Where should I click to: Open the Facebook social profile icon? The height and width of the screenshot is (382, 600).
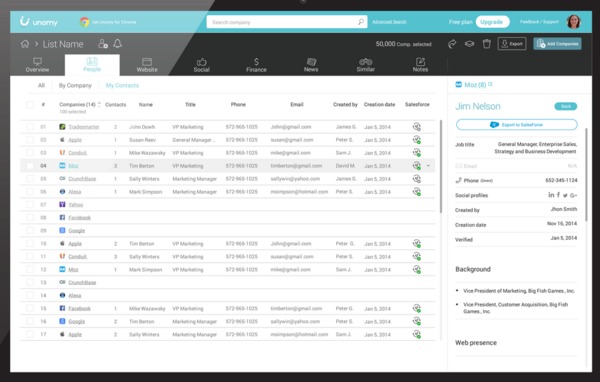click(558, 195)
